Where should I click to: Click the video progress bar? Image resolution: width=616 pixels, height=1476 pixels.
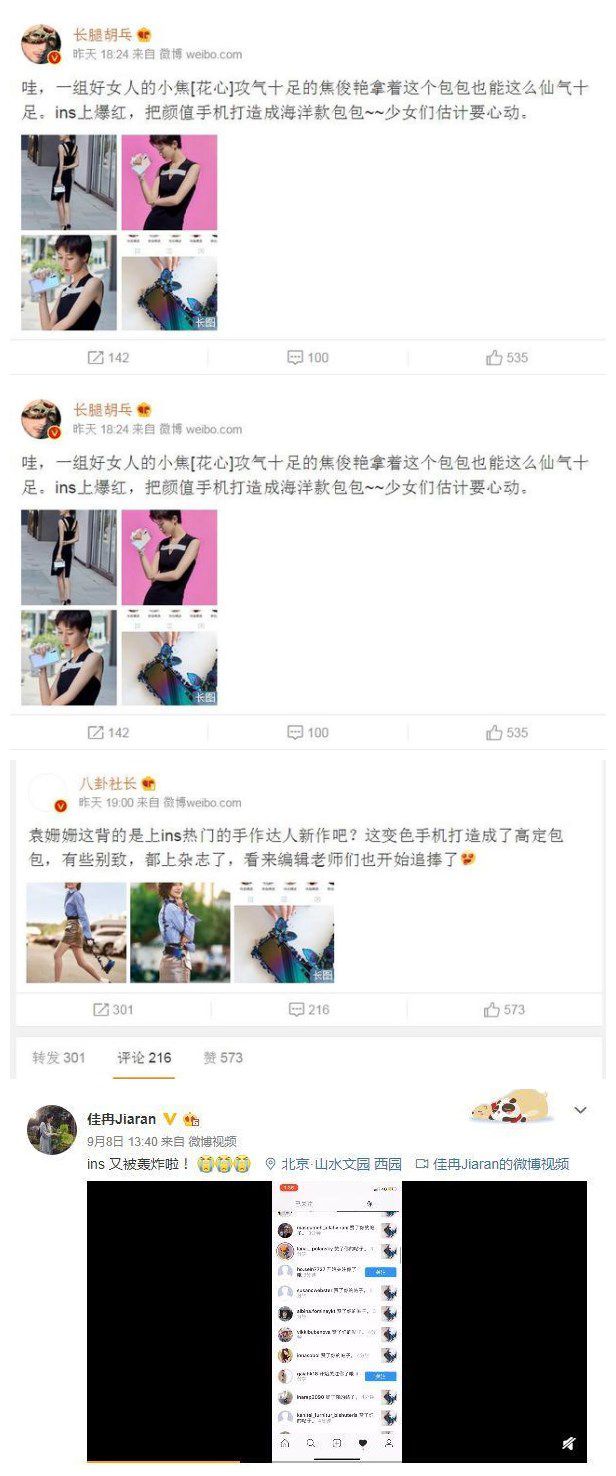337,1464
